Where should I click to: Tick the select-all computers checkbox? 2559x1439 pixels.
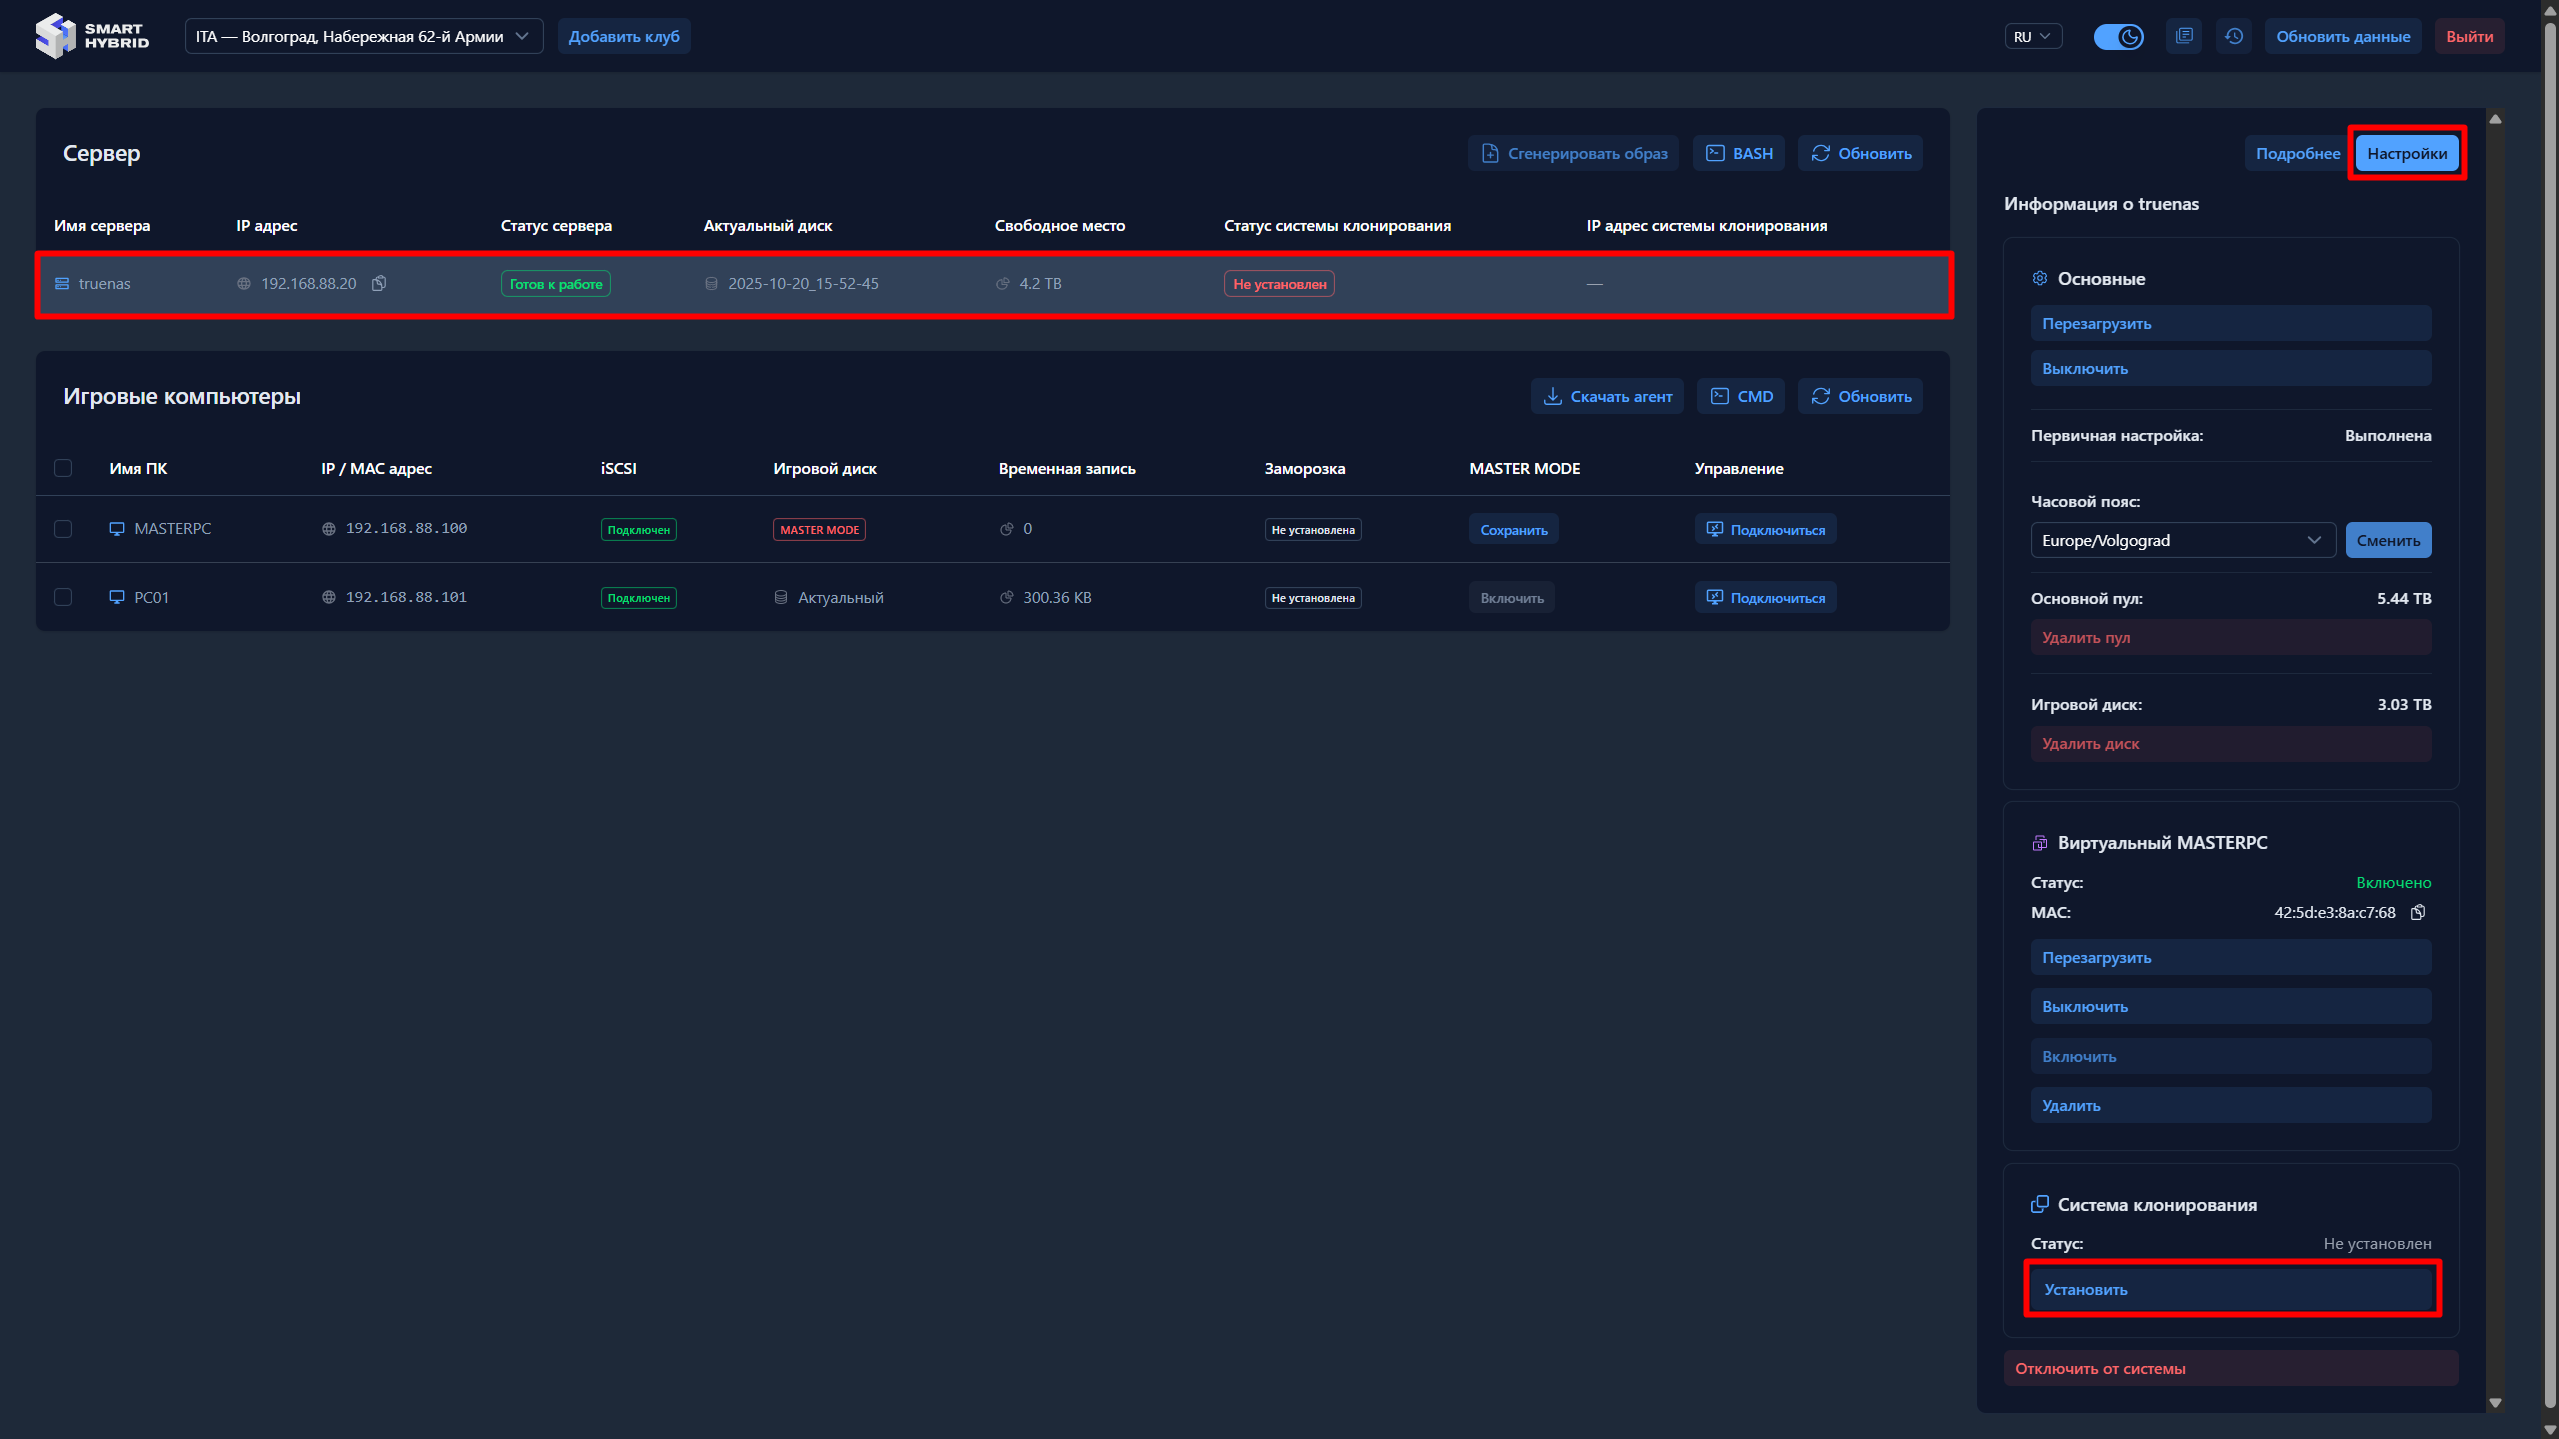(x=63, y=468)
